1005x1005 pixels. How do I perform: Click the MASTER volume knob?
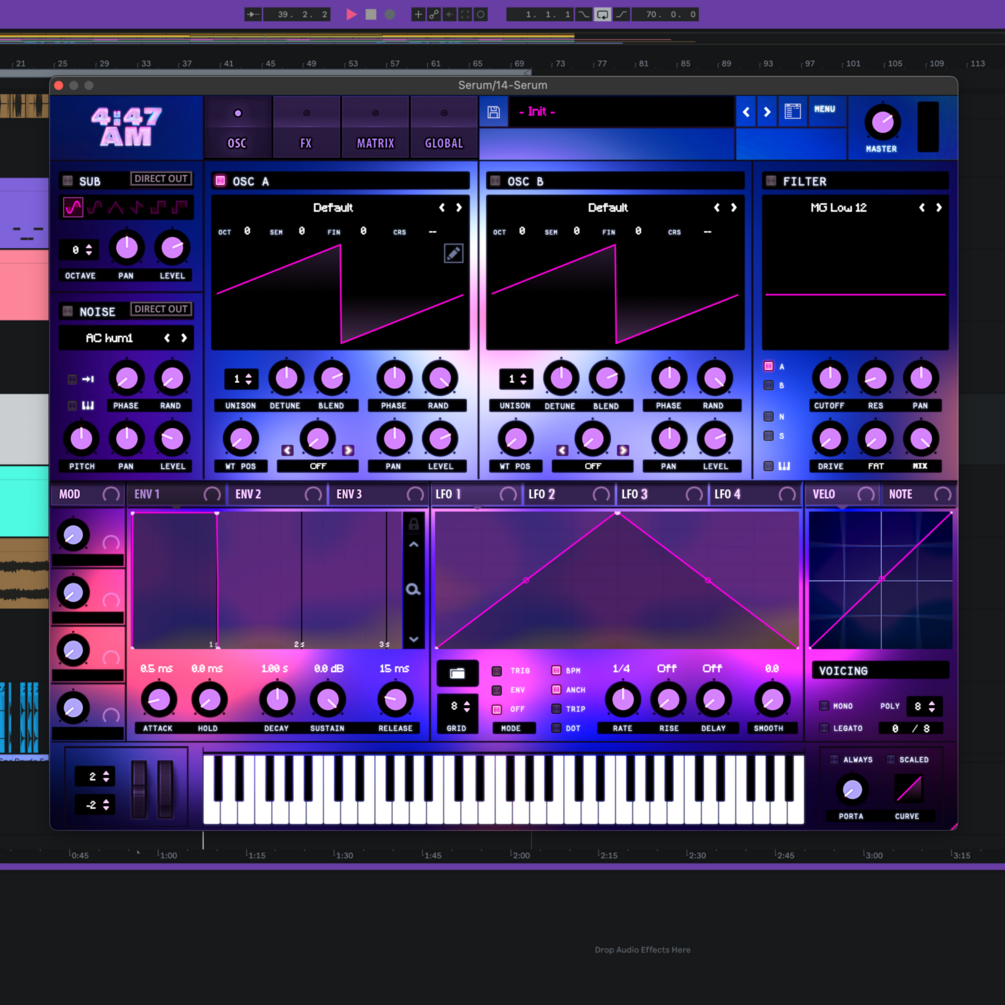click(x=882, y=122)
